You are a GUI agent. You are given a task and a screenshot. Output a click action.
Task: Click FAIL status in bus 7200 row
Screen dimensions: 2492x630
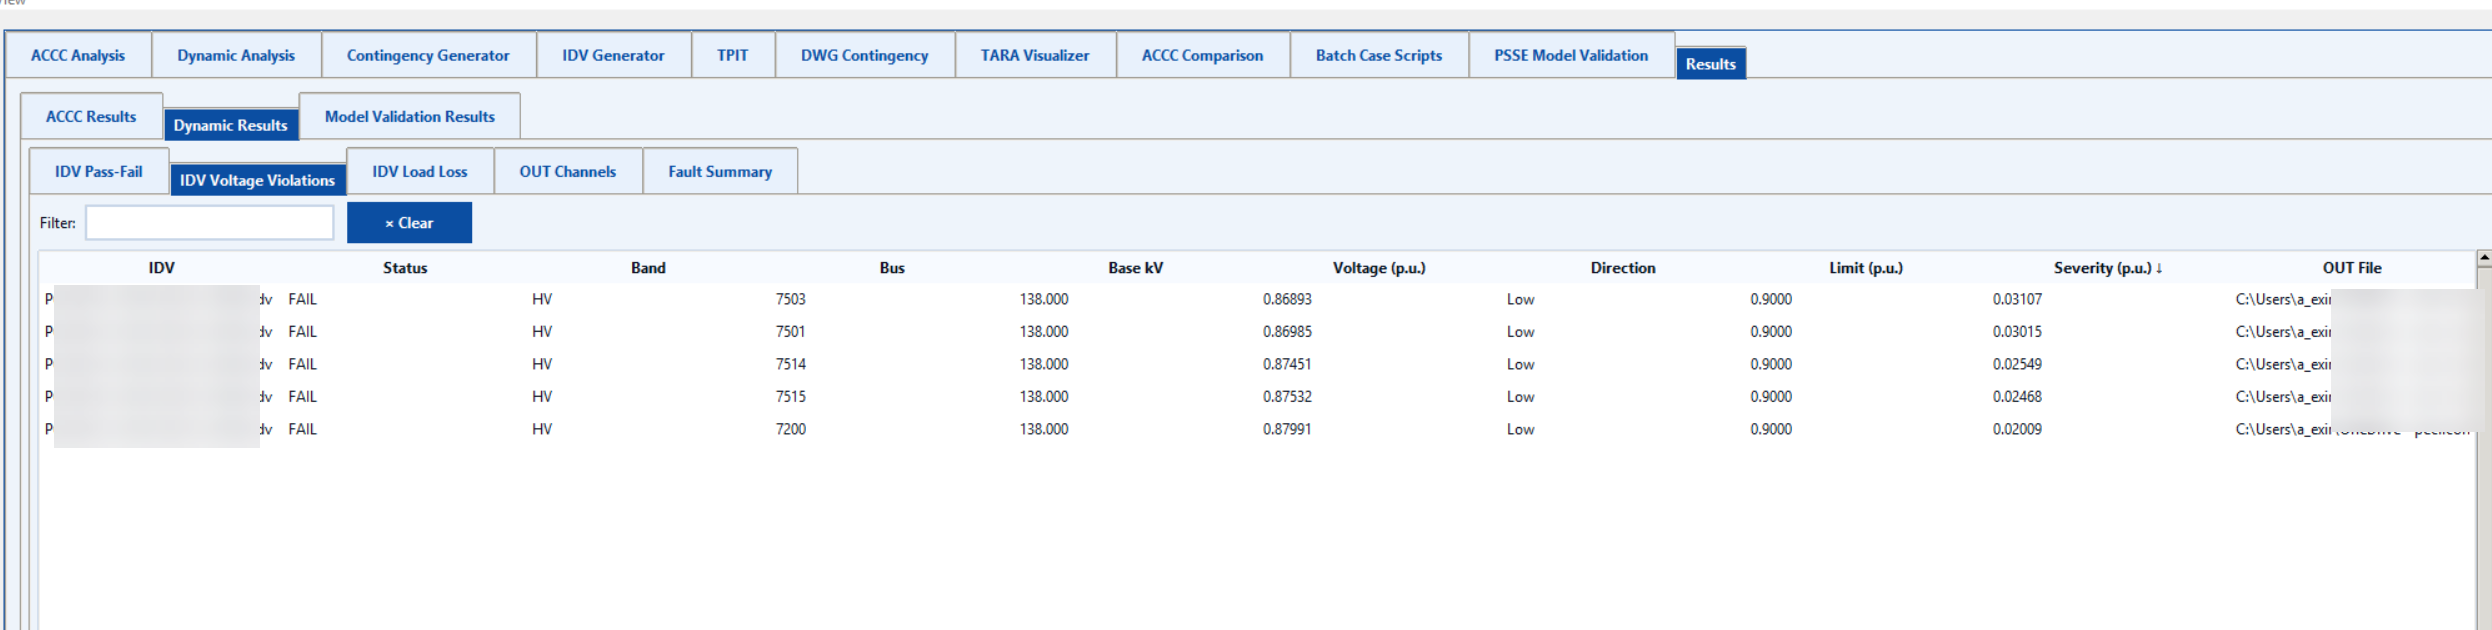coord(302,429)
